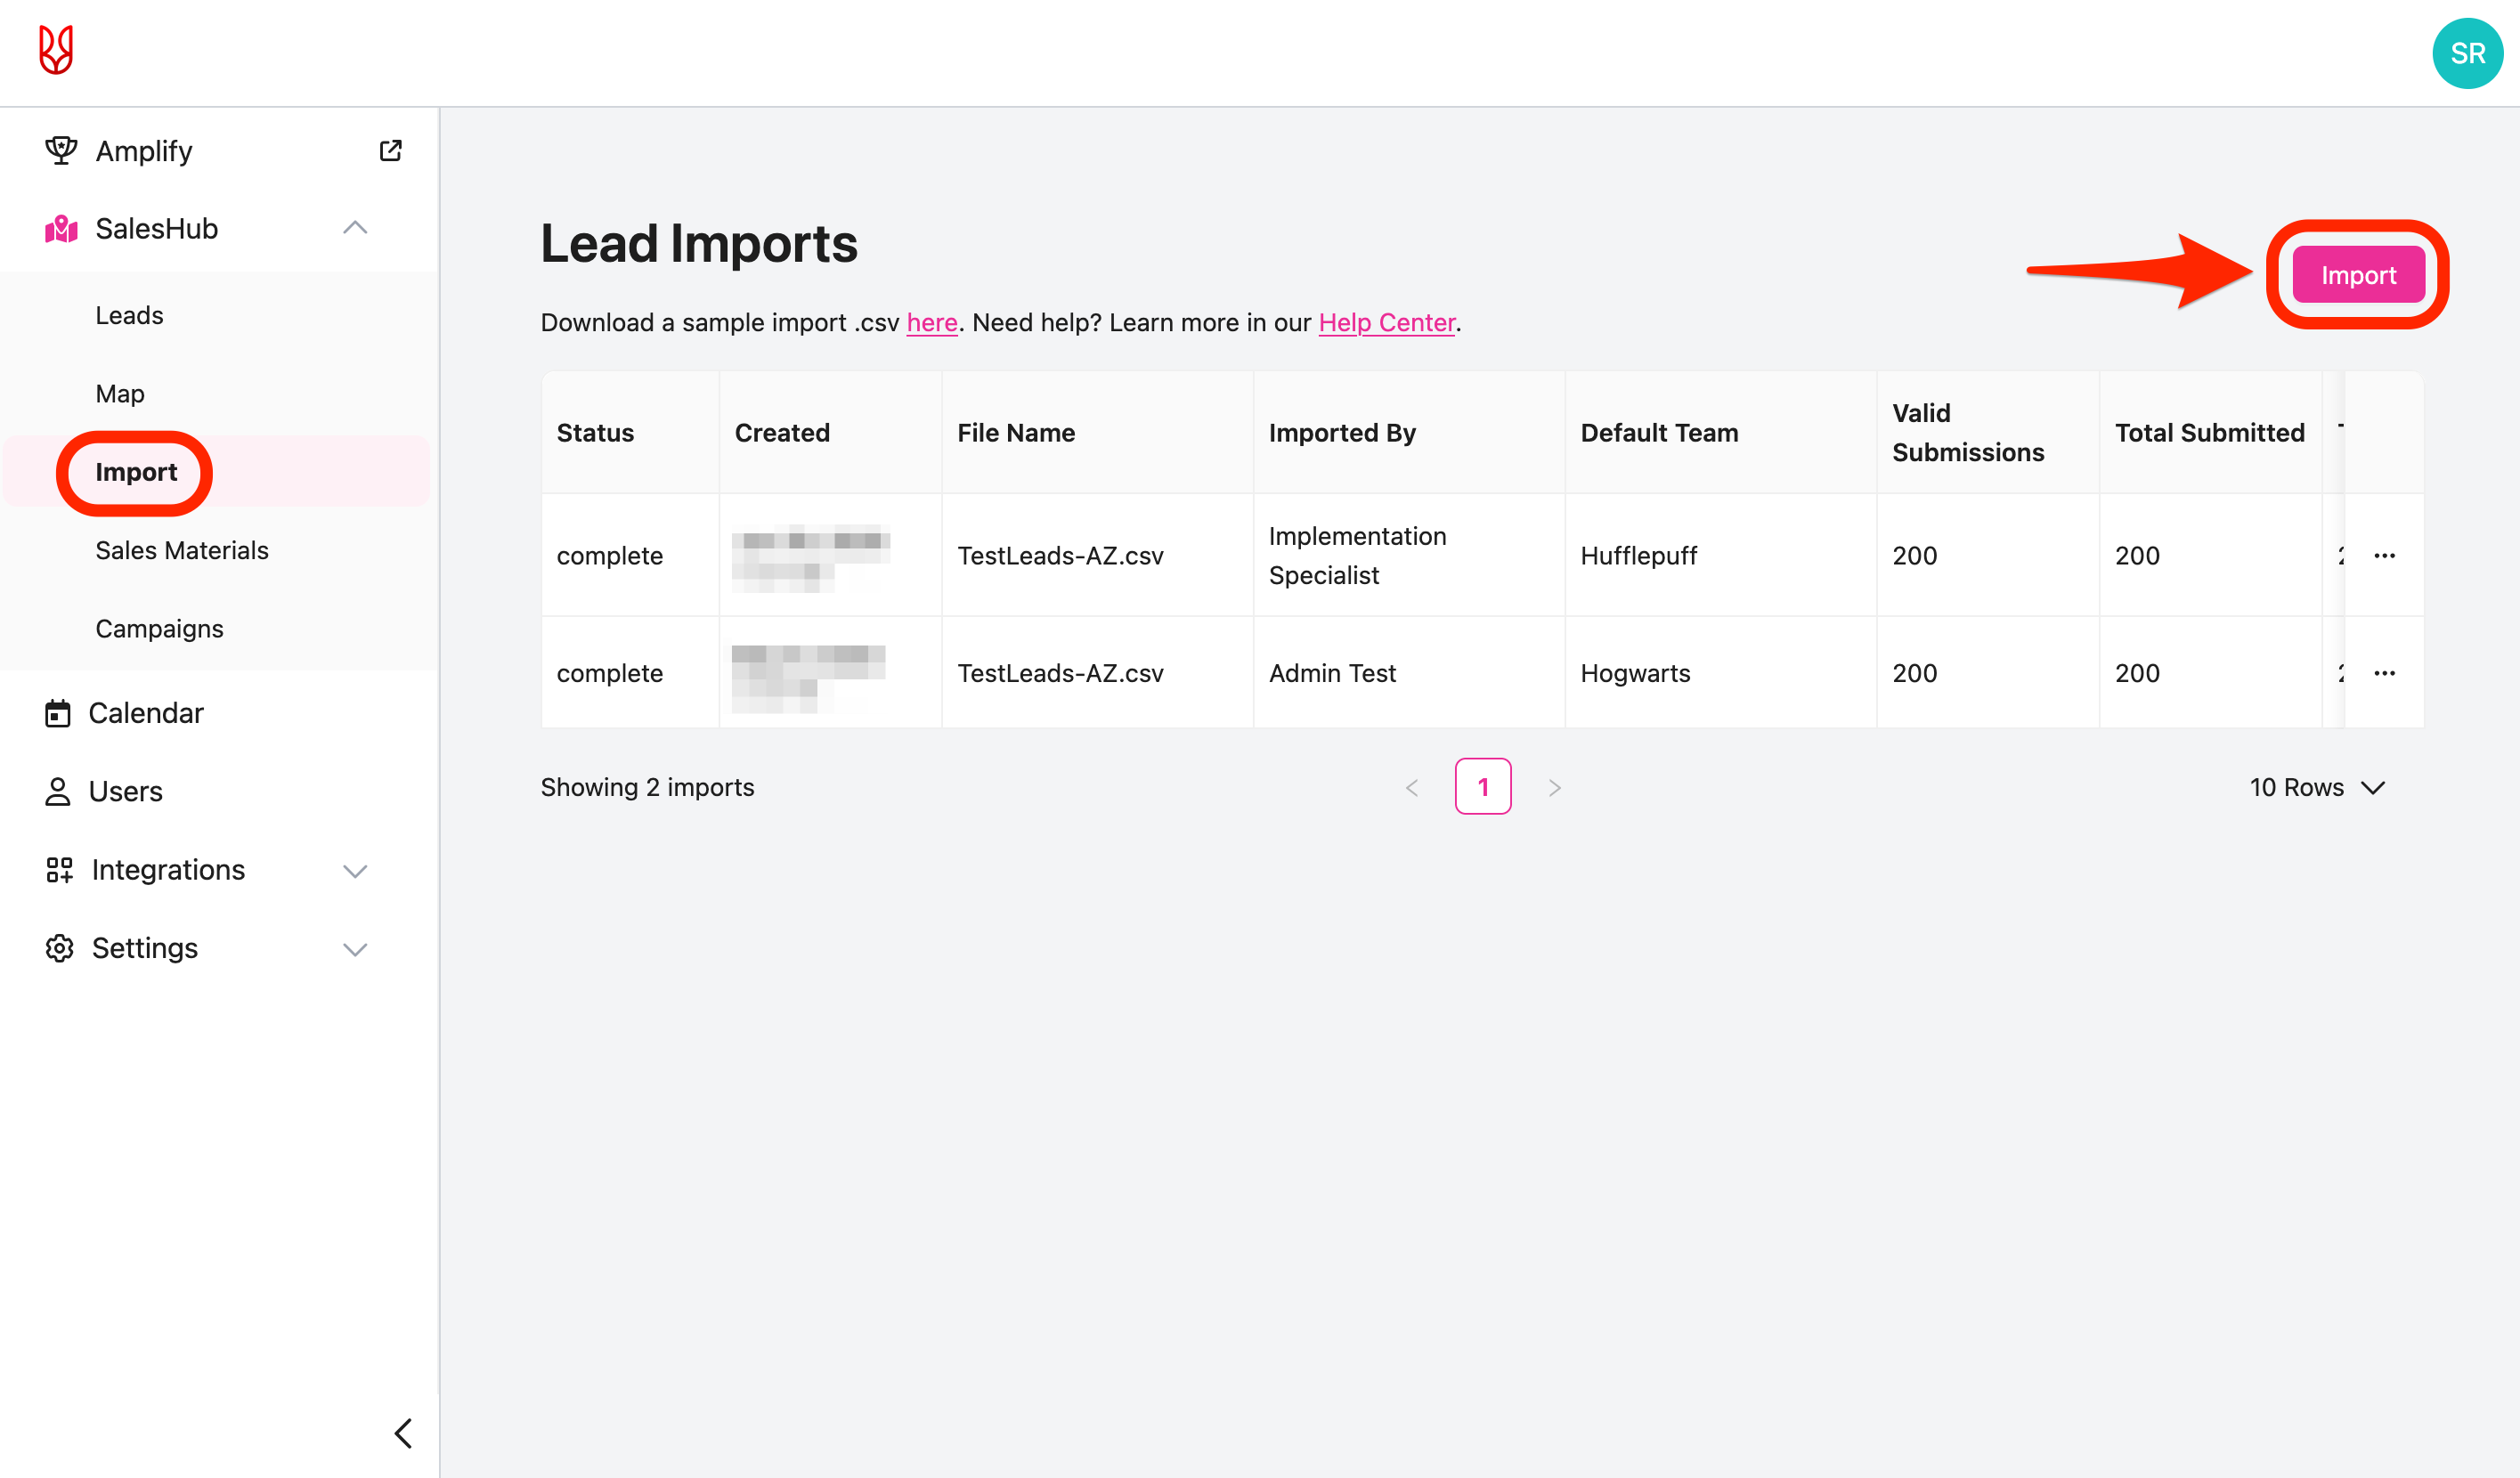The width and height of the screenshot is (2520, 1478).
Task: Open Amplify via external link icon
Action: [390, 150]
